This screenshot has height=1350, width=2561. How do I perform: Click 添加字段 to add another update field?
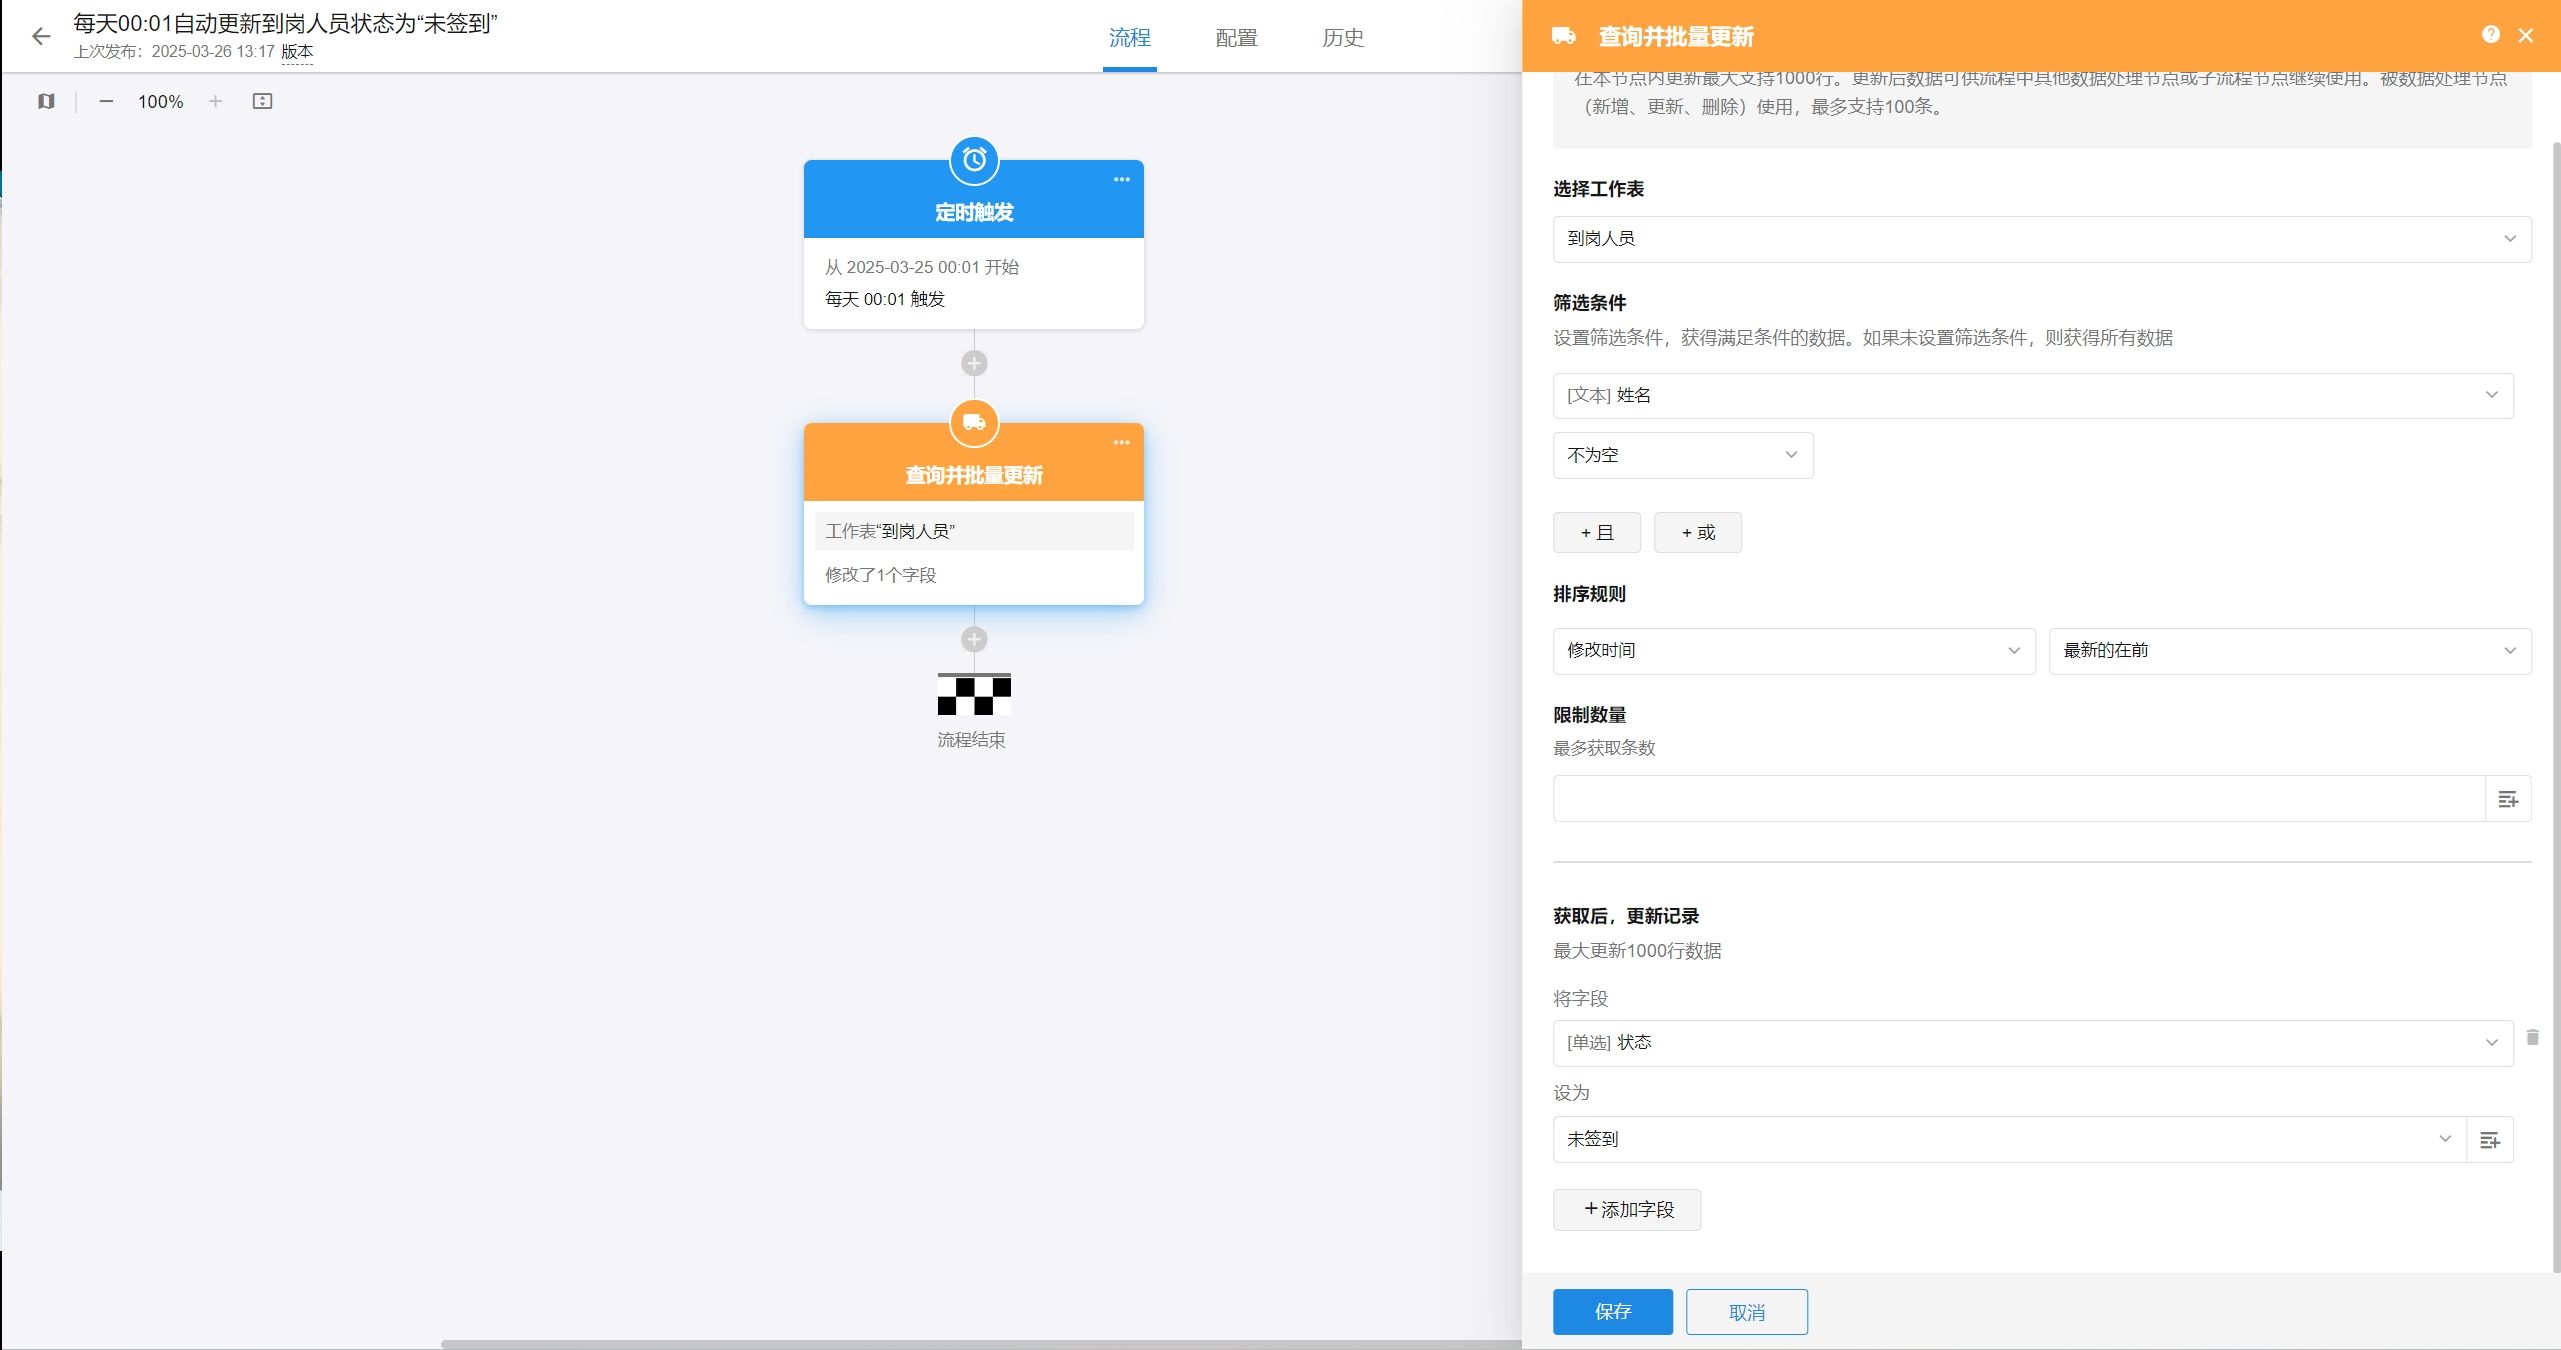pyautogui.click(x=1626, y=1210)
